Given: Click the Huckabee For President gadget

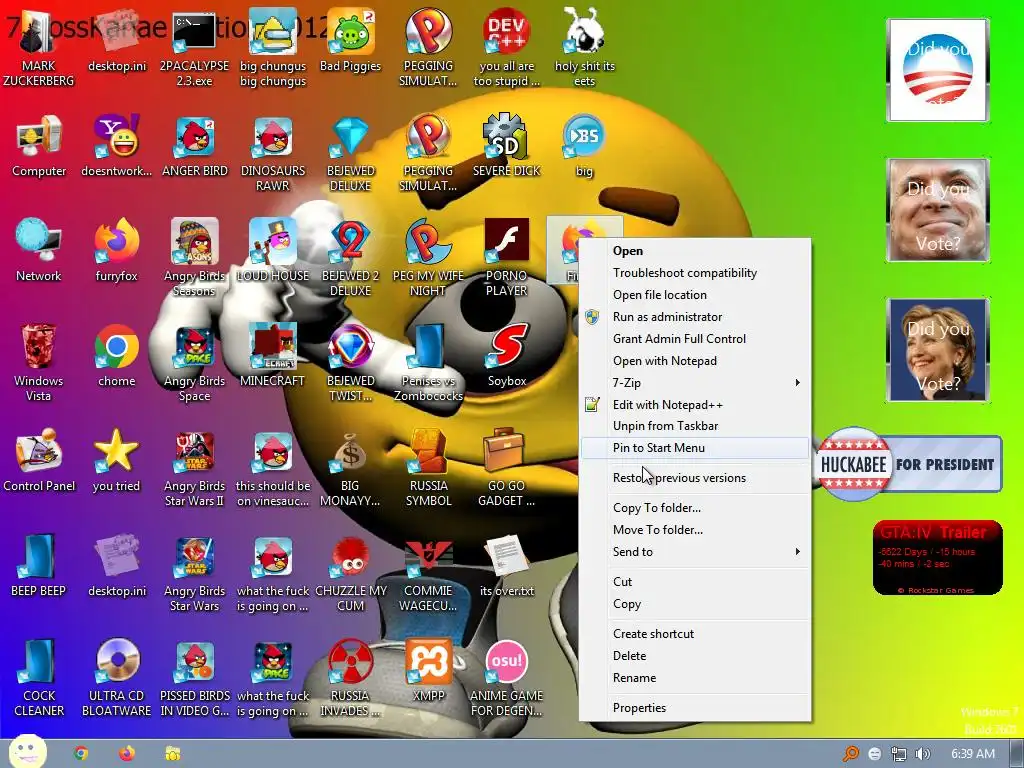Looking at the screenshot, I should coord(908,464).
